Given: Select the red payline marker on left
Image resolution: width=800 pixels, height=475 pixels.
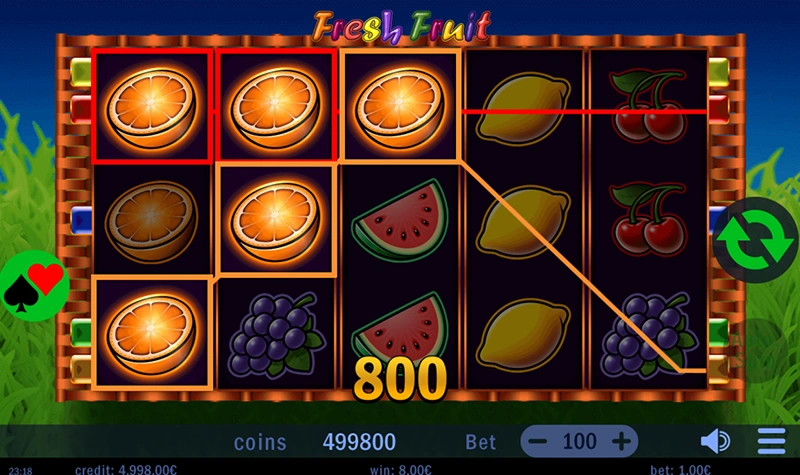Looking at the screenshot, I should (81, 108).
